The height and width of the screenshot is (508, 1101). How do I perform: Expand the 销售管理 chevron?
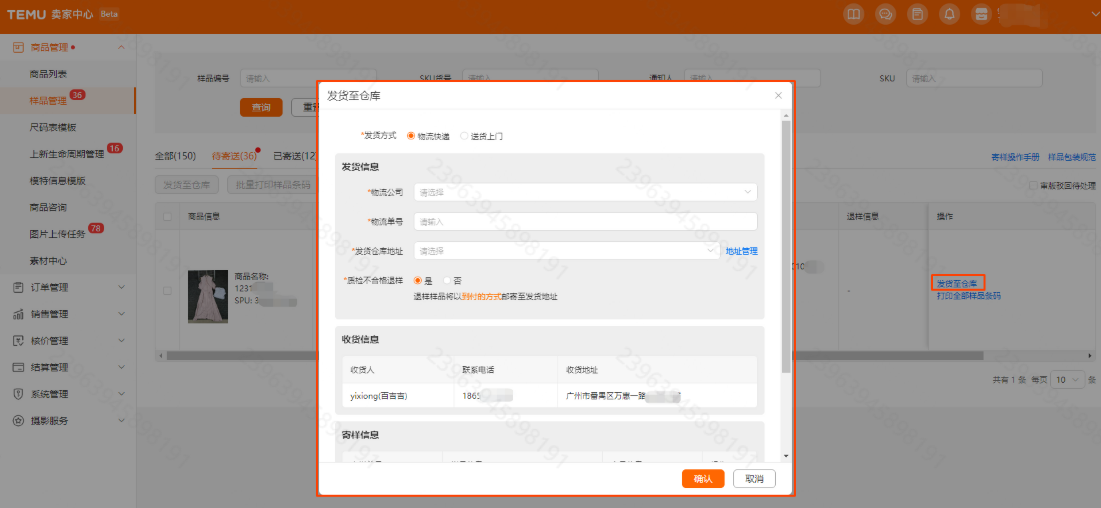coord(121,314)
